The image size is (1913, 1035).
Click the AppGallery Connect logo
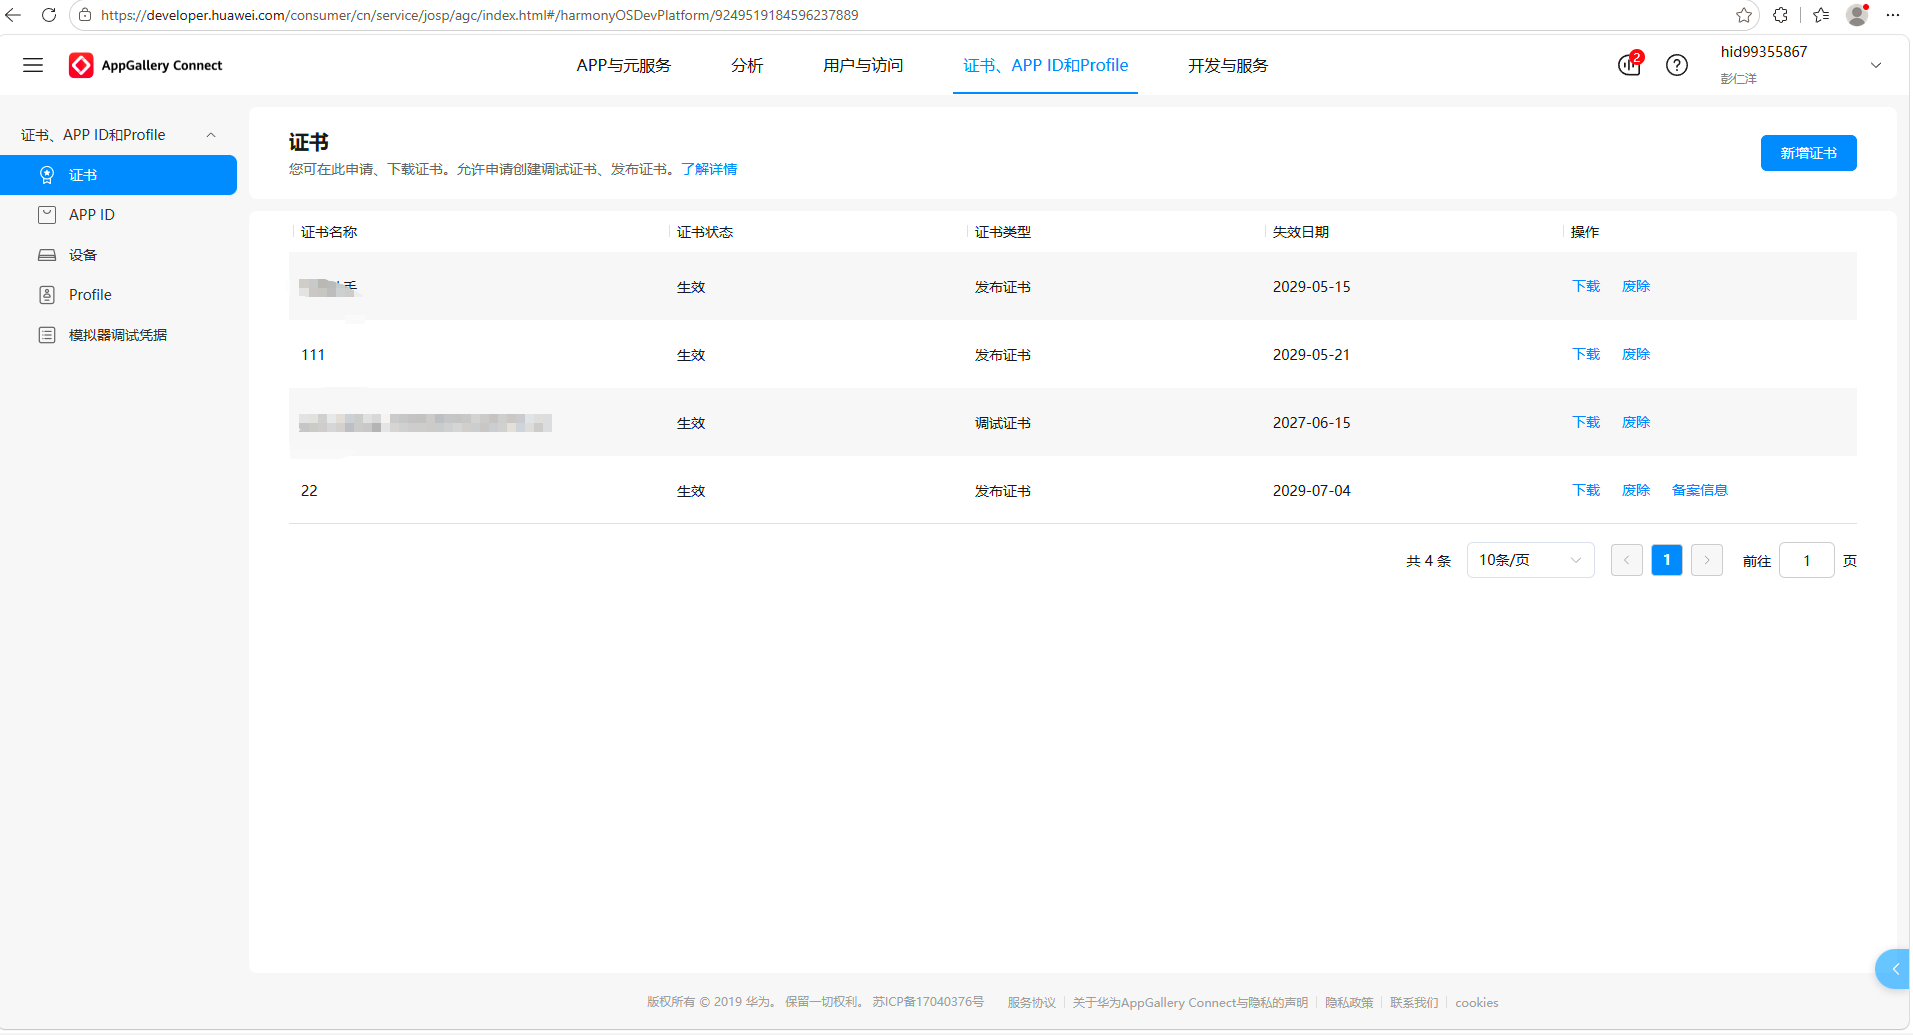[146, 65]
